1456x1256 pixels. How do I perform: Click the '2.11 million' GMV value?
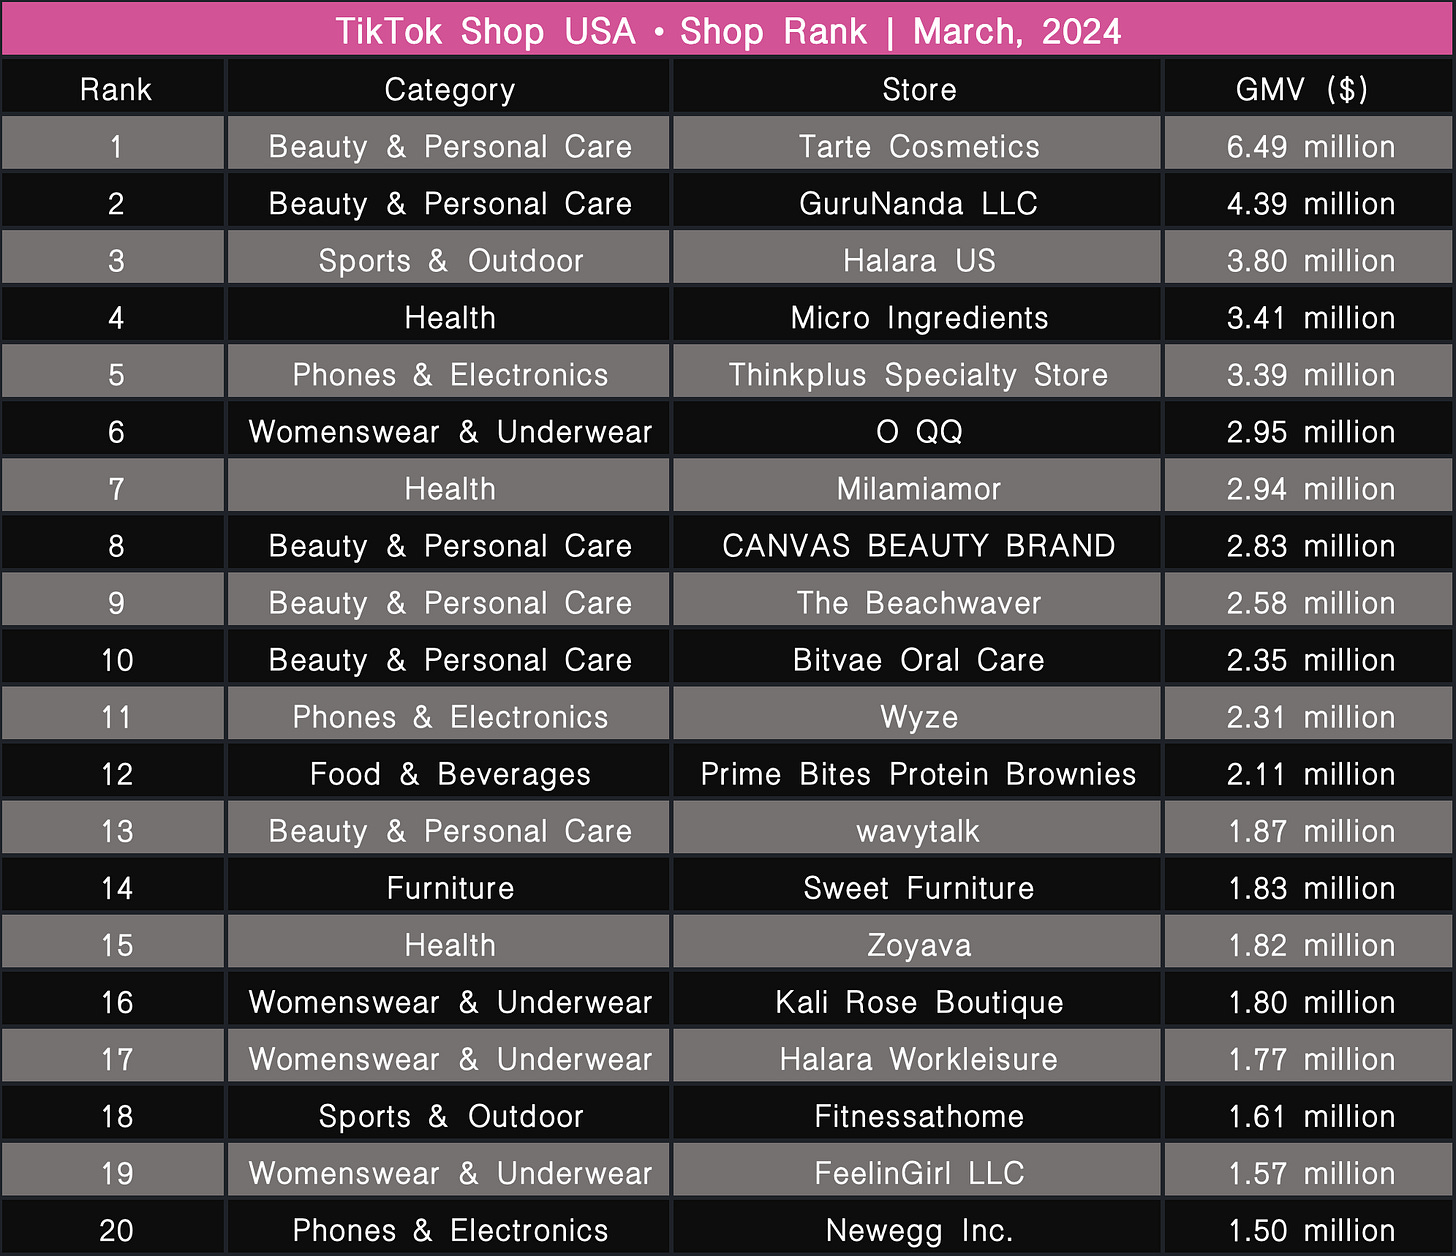[x=1311, y=773]
